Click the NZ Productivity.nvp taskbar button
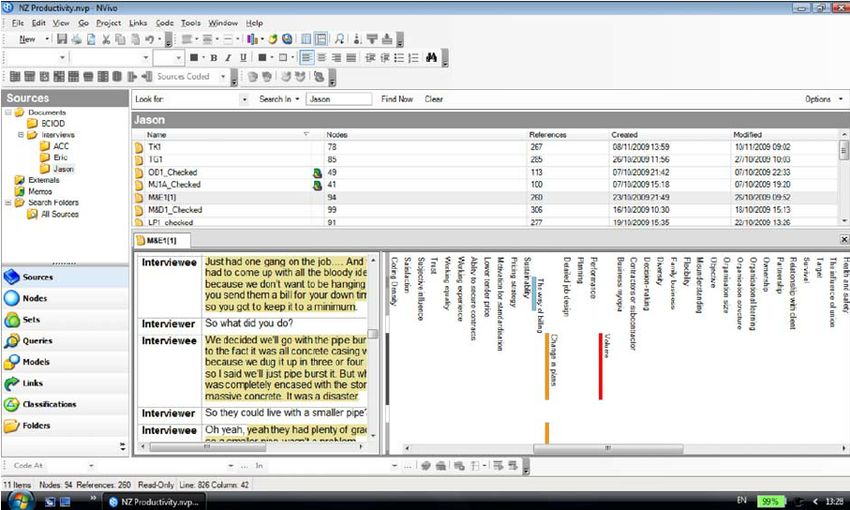850x510 pixels. point(154,502)
